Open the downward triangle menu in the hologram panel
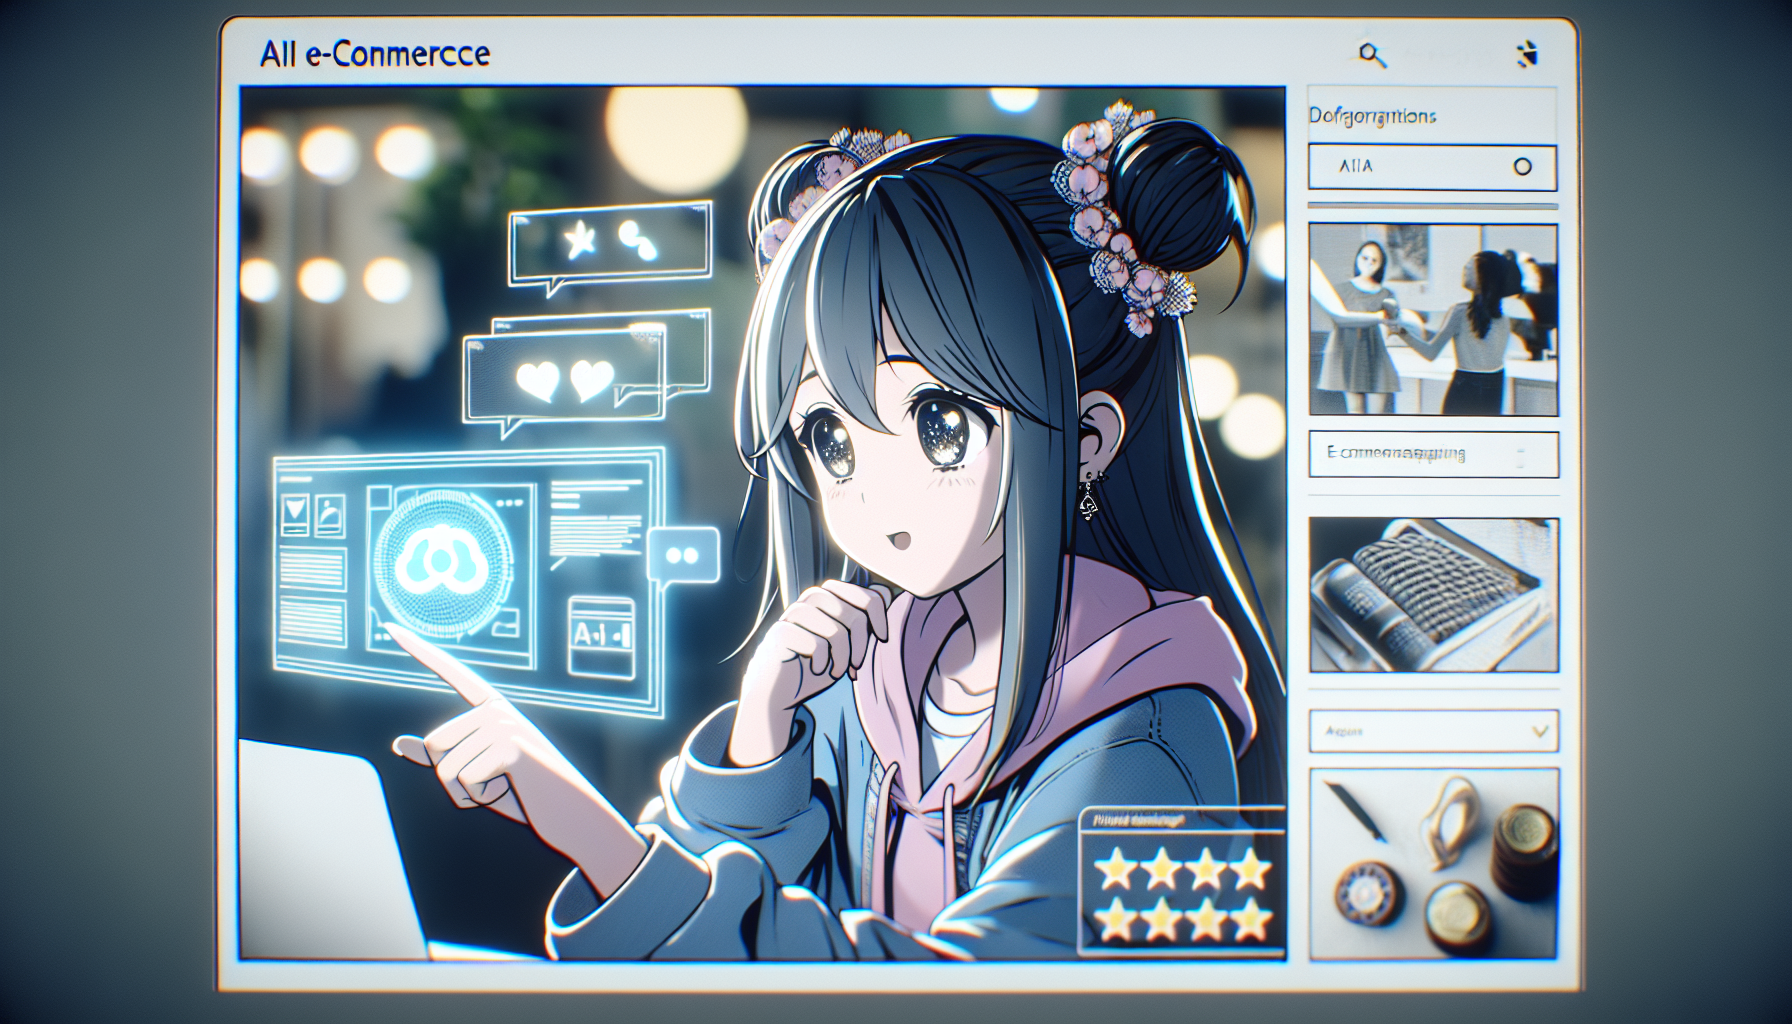This screenshot has height=1024, width=1792. click(x=295, y=514)
